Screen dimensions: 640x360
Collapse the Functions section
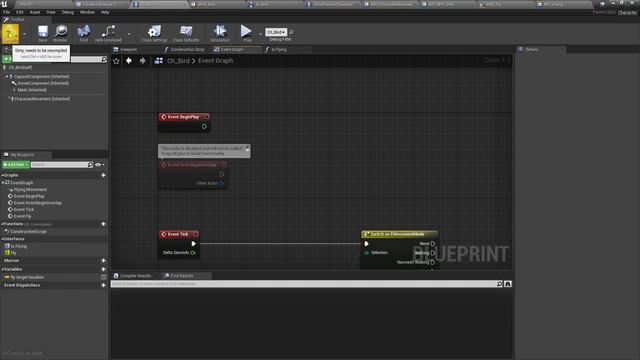[2, 224]
